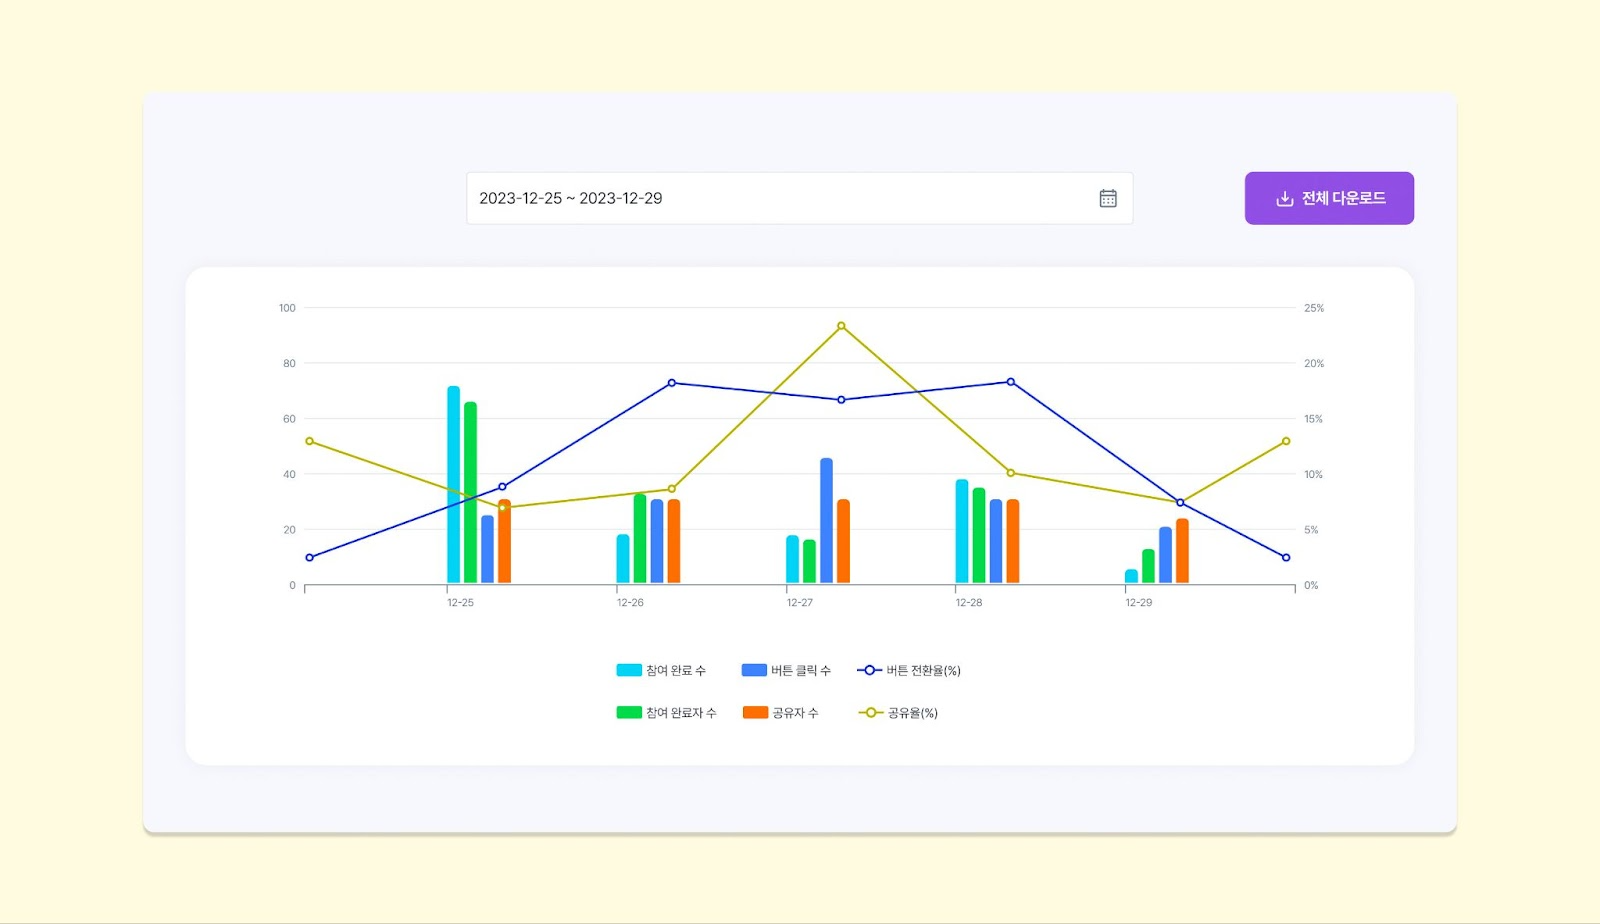Image resolution: width=1600 pixels, height=924 pixels.
Task: Click leftmost point of the blue conversion line
Action: (x=309, y=558)
